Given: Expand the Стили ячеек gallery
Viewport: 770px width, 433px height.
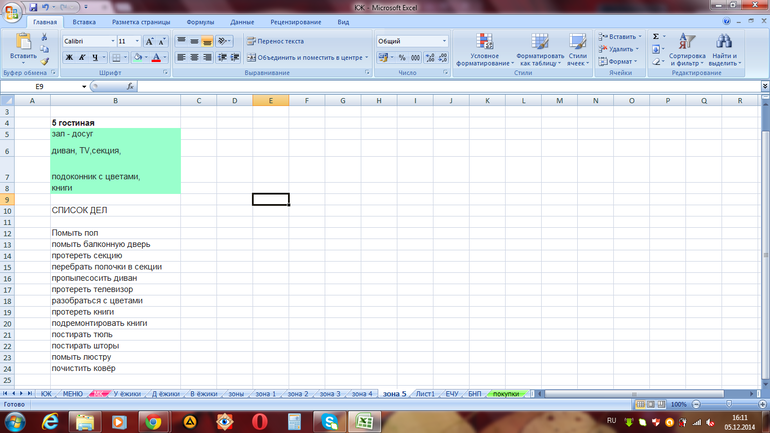Looking at the screenshot, I should (x=578, y=50).
